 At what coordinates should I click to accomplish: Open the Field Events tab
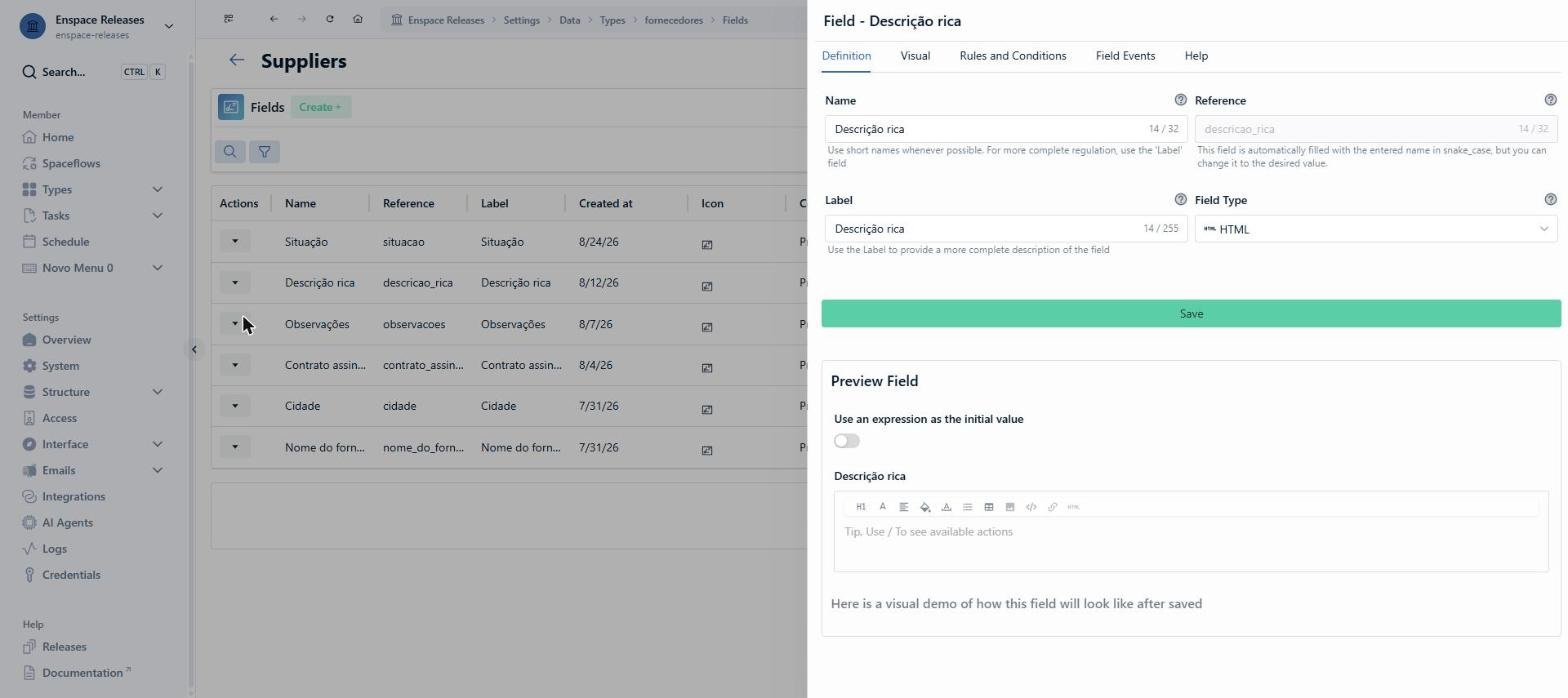(1125, 56)
